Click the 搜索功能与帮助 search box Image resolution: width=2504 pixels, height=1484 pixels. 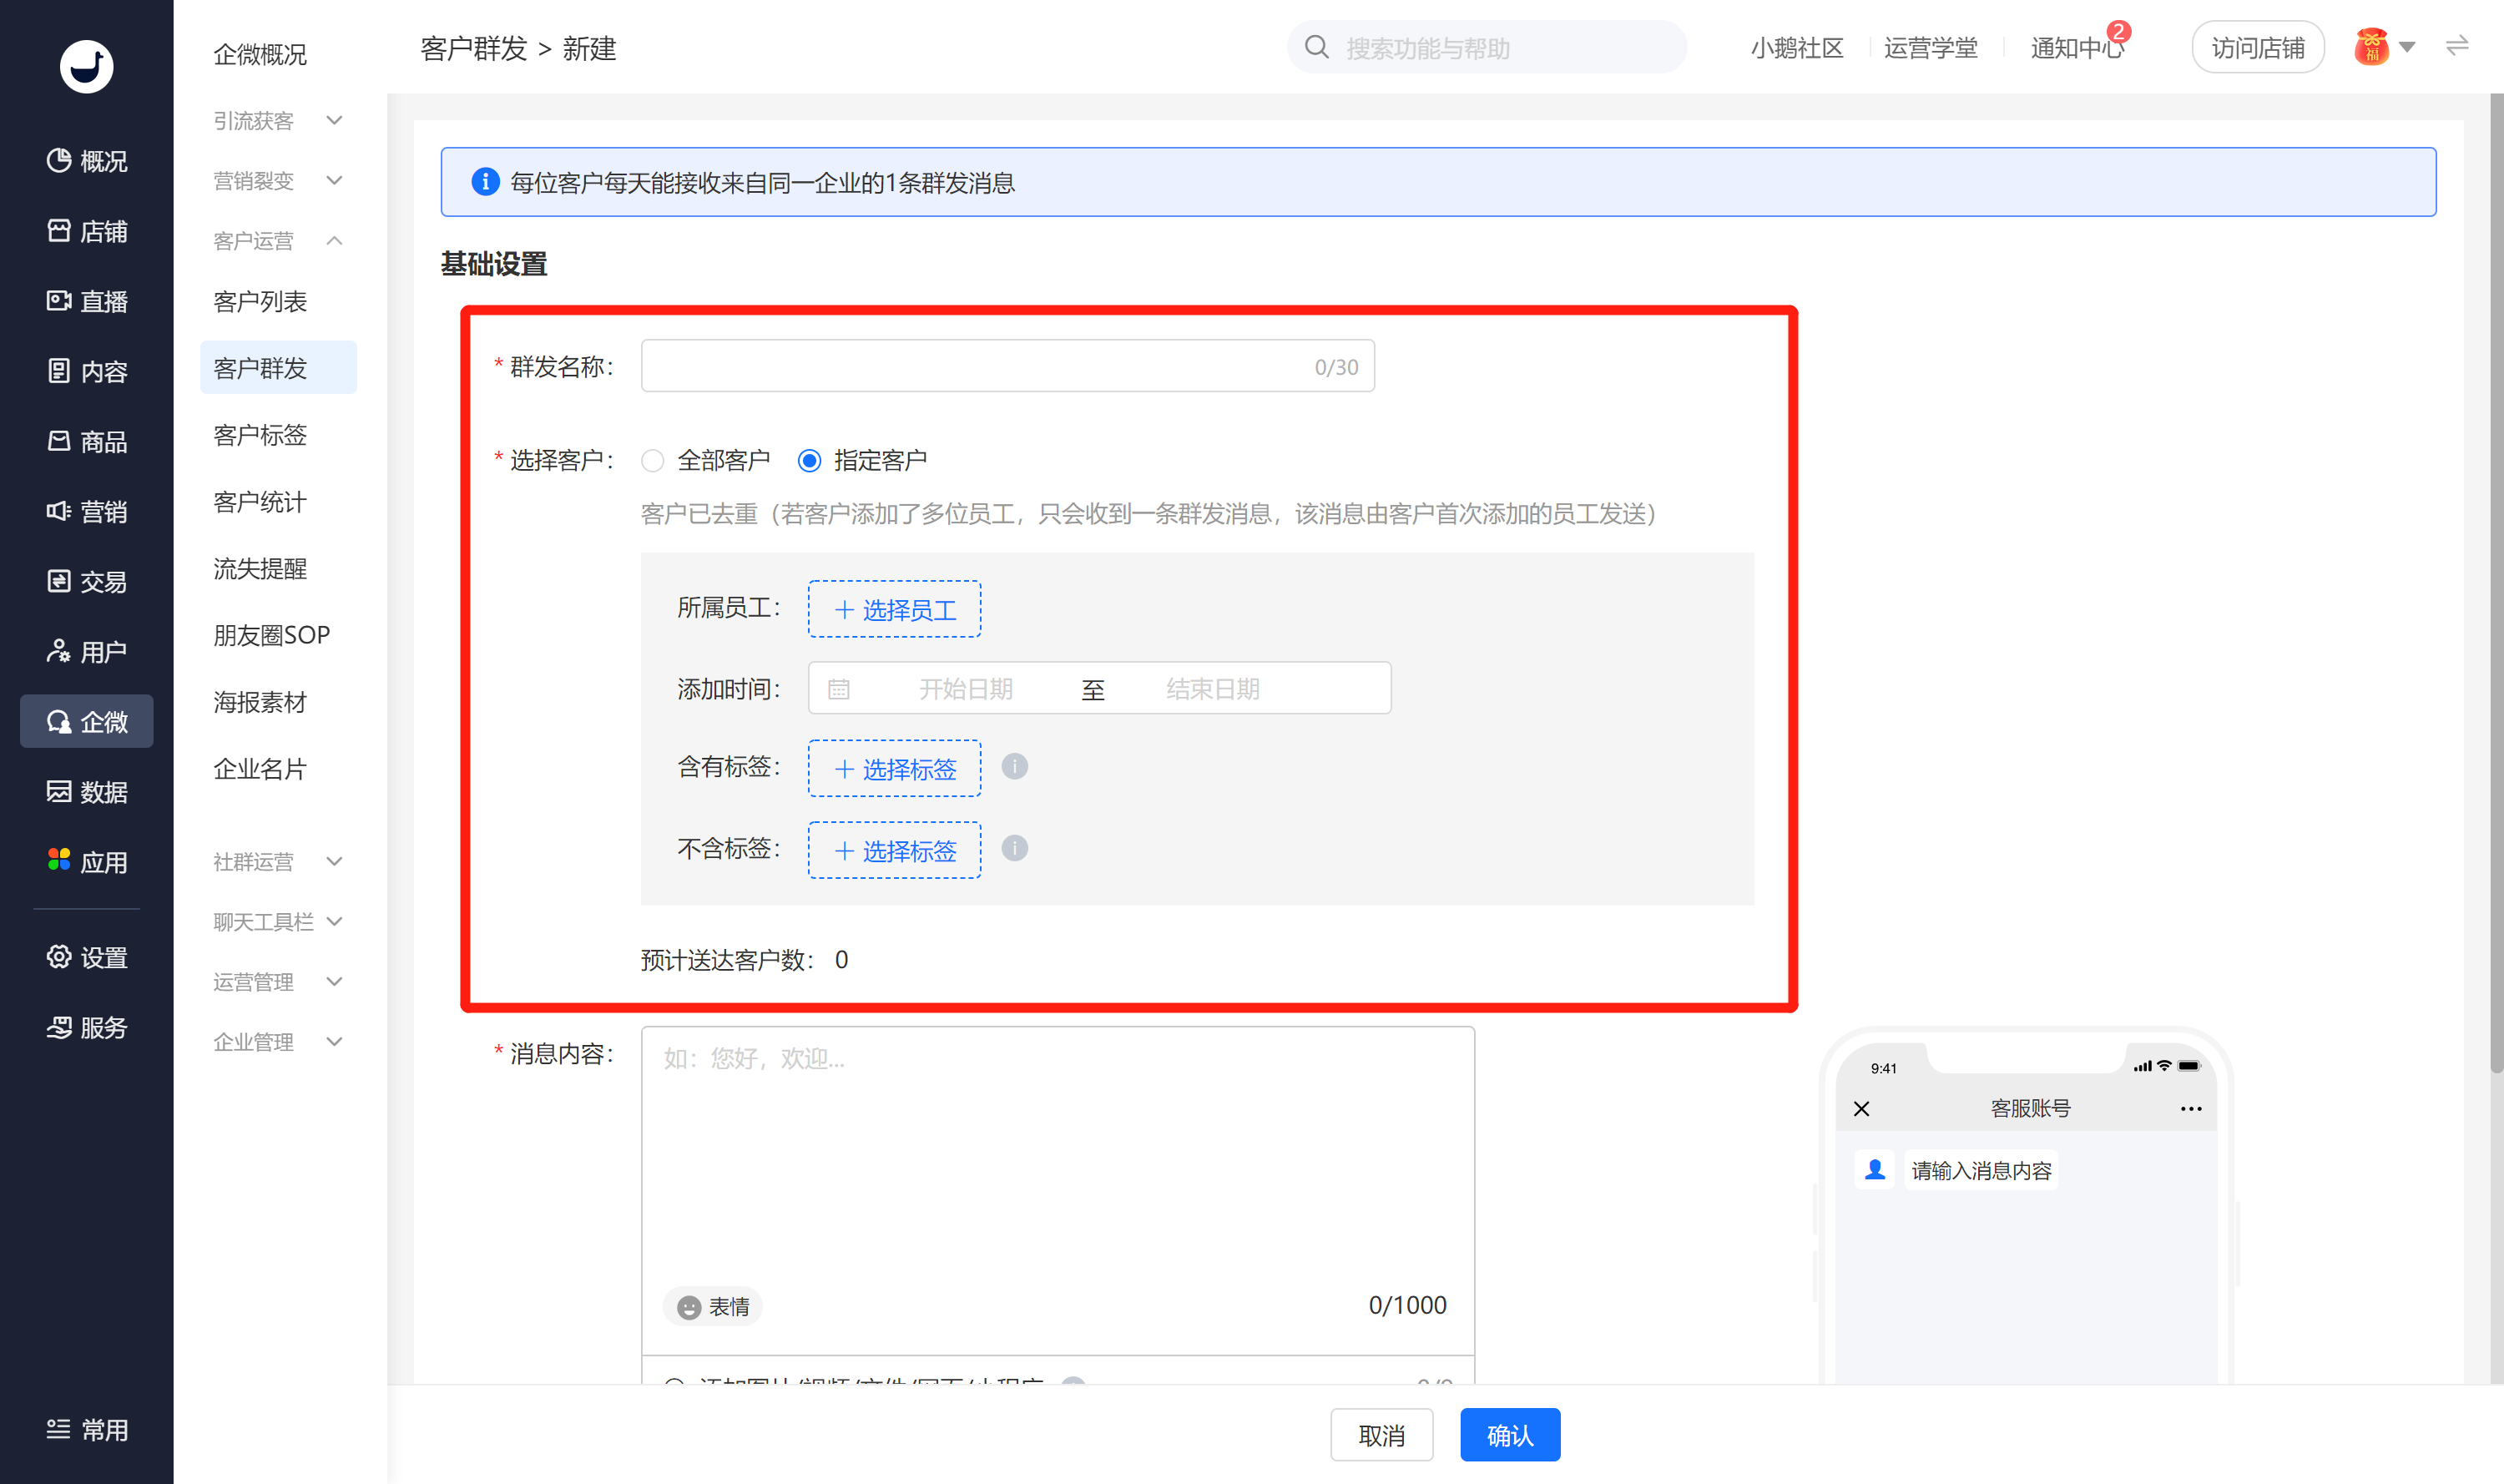coord(1486,47)
